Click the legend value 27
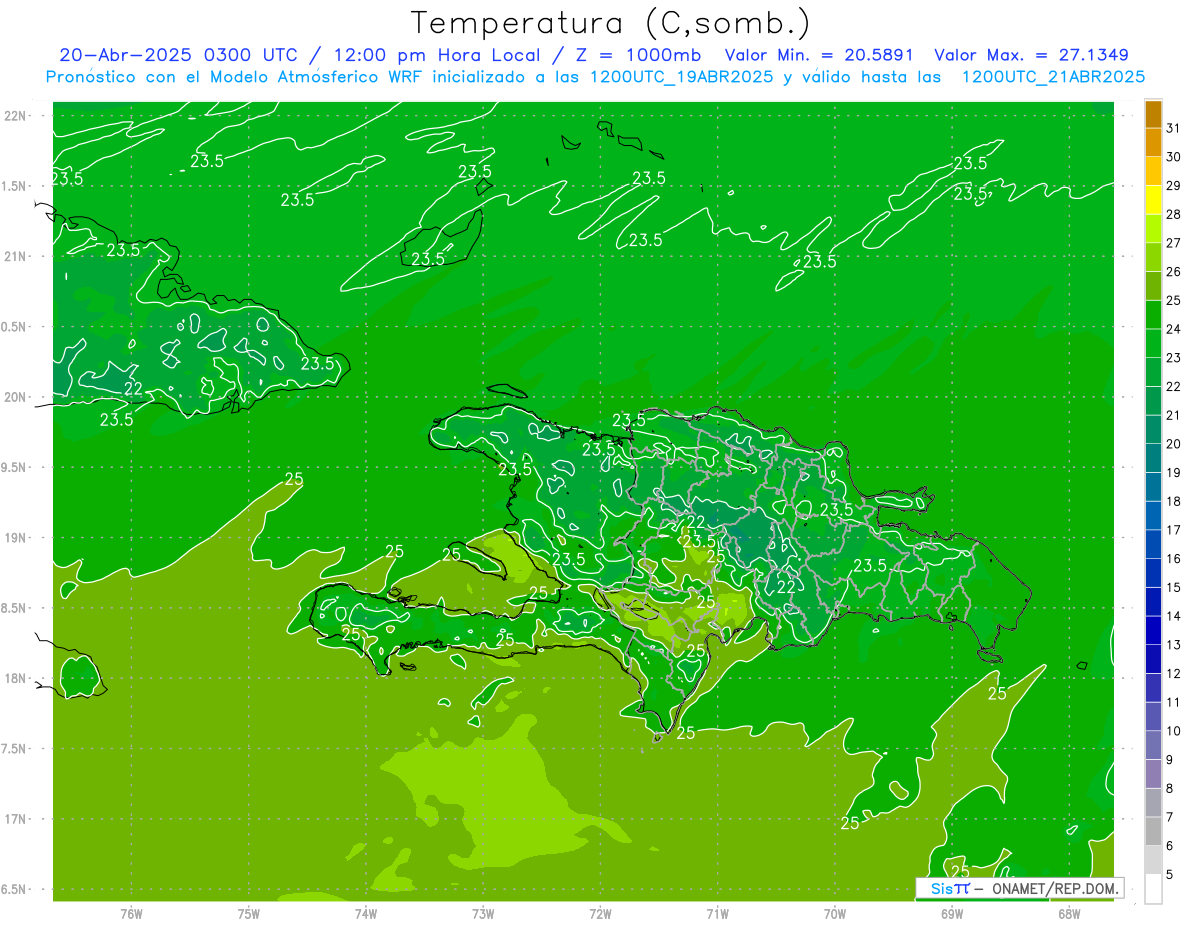The image size is (1200, 927). 1173,243
